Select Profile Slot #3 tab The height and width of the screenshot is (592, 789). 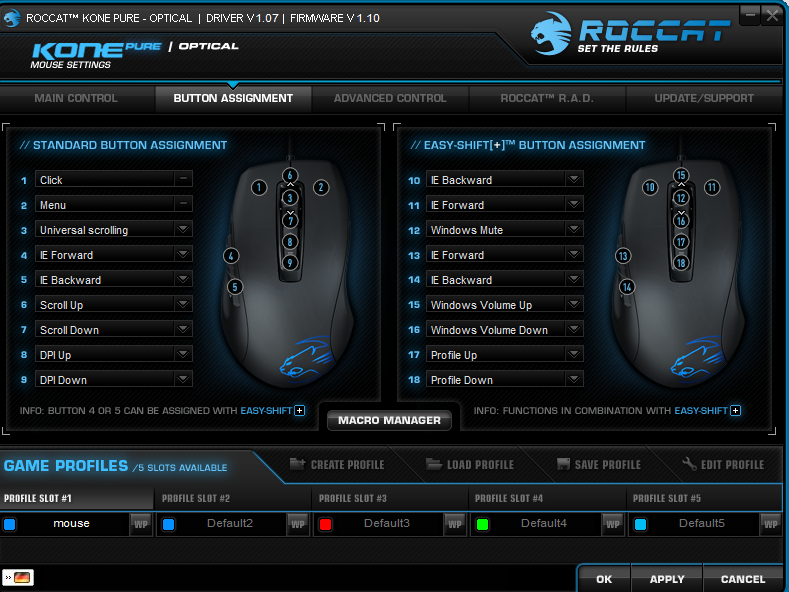(390, 498)
